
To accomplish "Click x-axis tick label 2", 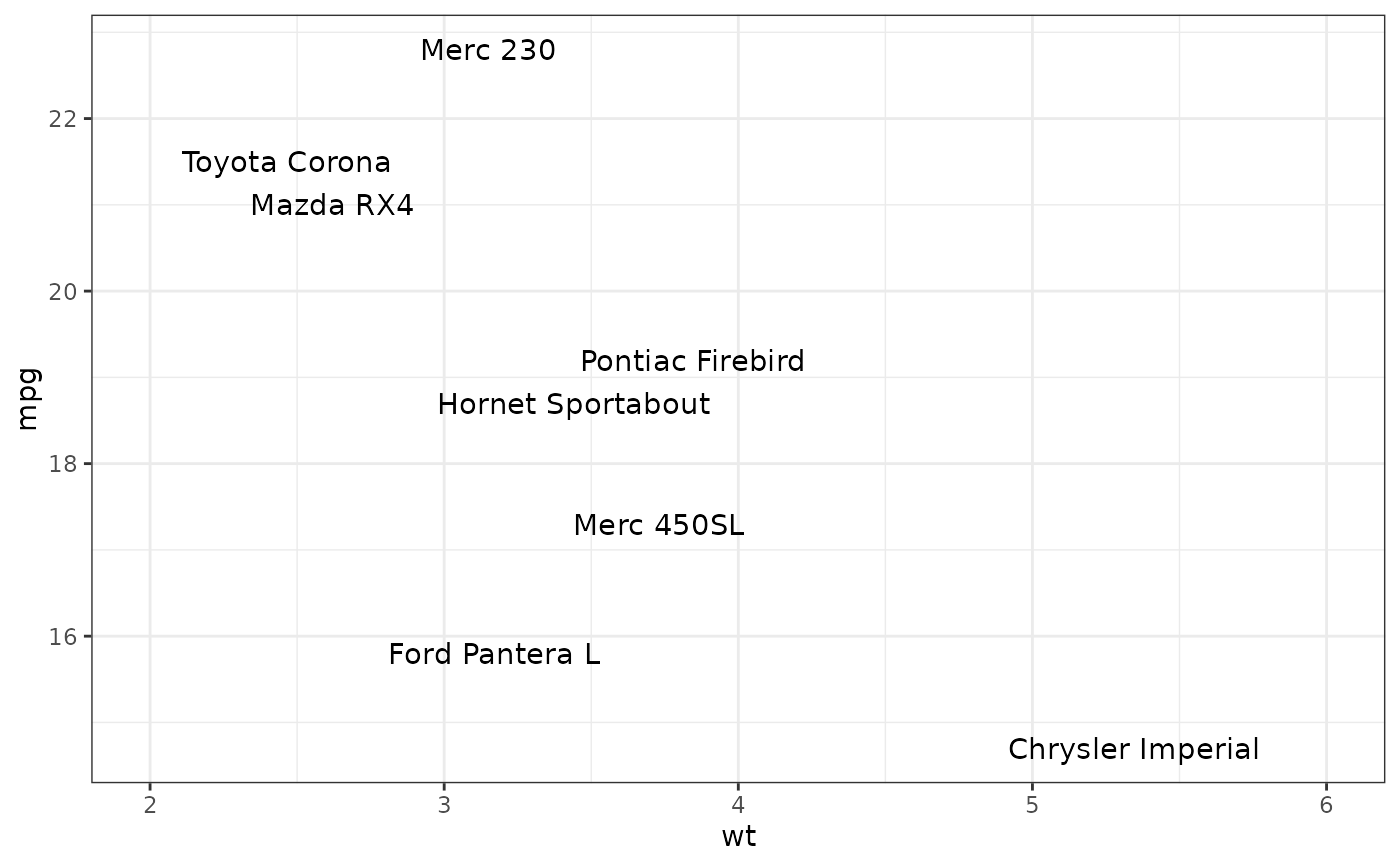I will [150, 804].
